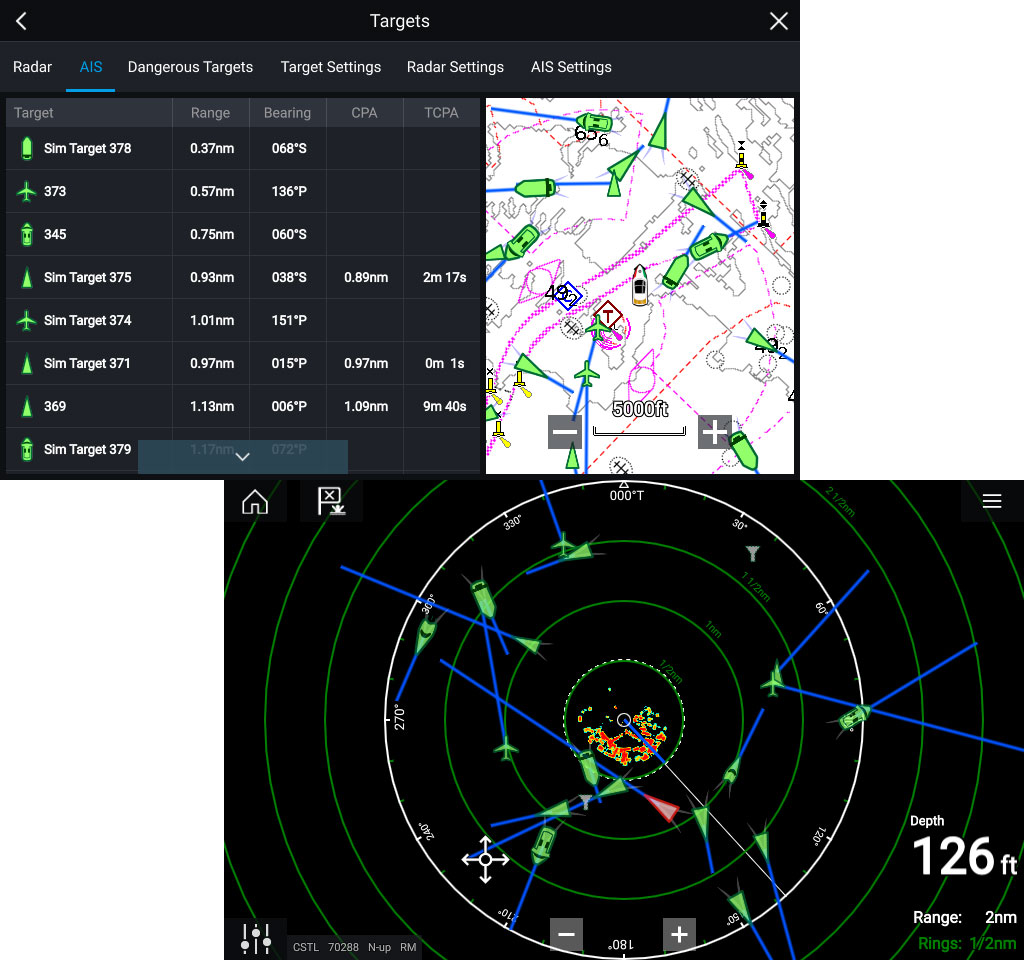1024x960 pixels.
Task: Click the 0.89nm CPA cell for Sim Target 375
Action: [x=366, y=278]
